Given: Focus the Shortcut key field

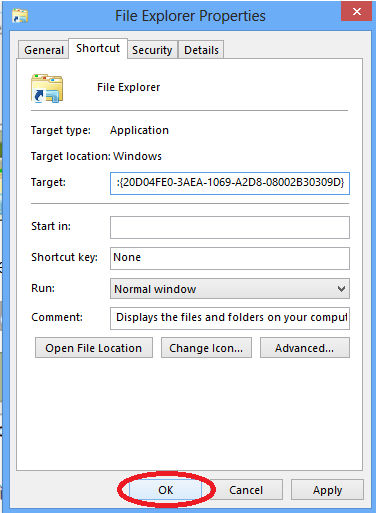Looking at the screenshot, I should pos(230,258).
